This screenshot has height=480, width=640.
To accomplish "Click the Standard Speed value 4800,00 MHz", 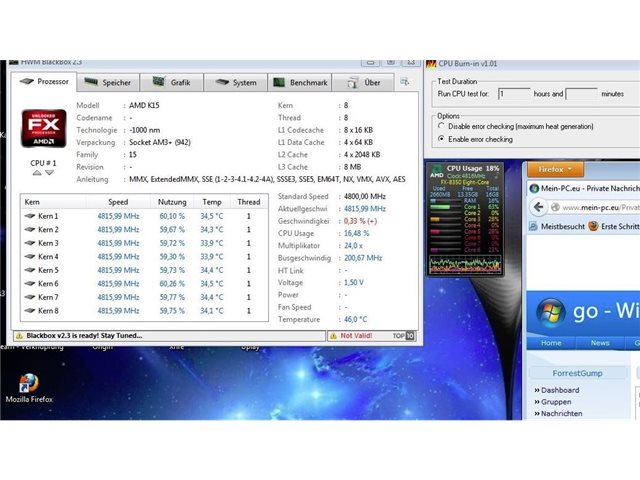I will 364,196.
